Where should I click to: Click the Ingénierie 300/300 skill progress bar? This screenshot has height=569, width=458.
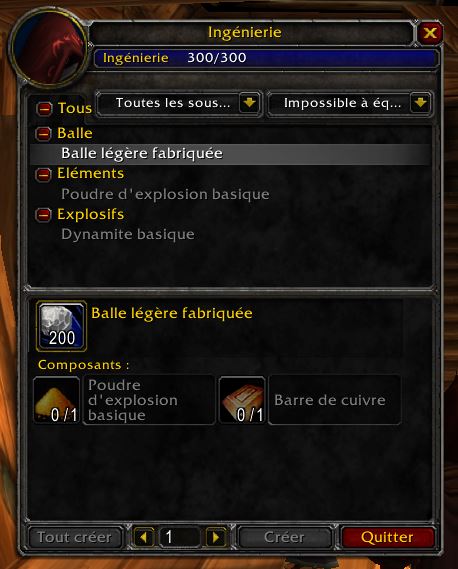click(x=266, y=58)
